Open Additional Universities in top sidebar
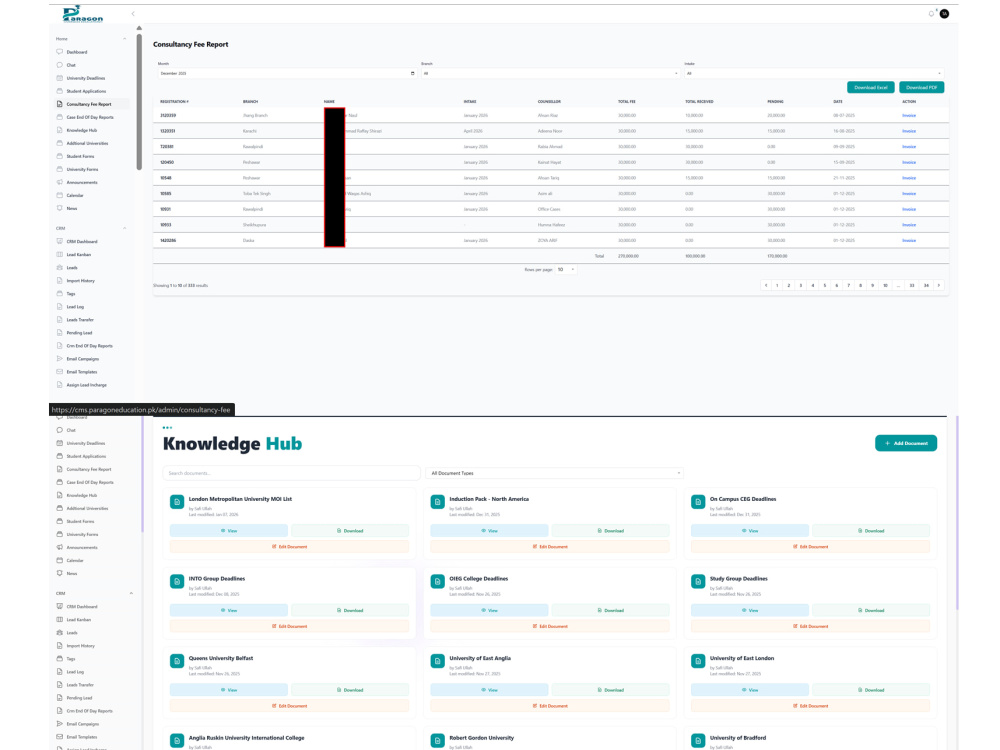The height and width of the screenshot is (750, 1000). [x=87, y=143]
